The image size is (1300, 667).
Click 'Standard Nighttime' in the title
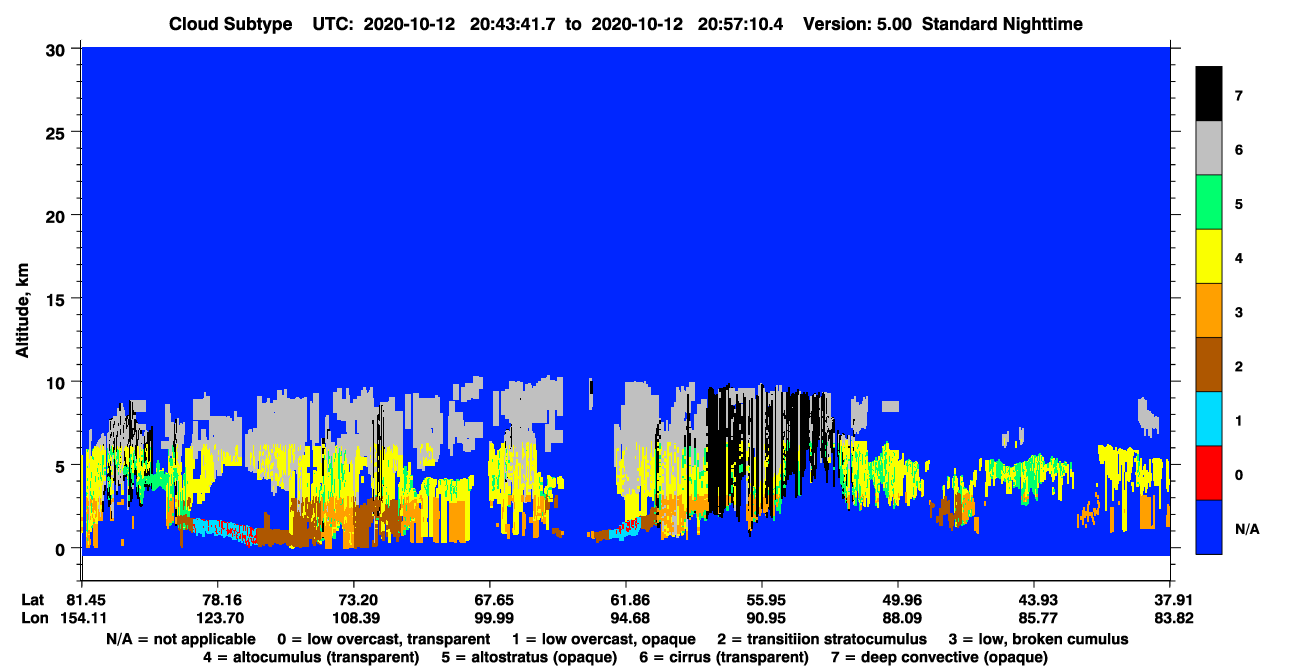[1001, 24]
